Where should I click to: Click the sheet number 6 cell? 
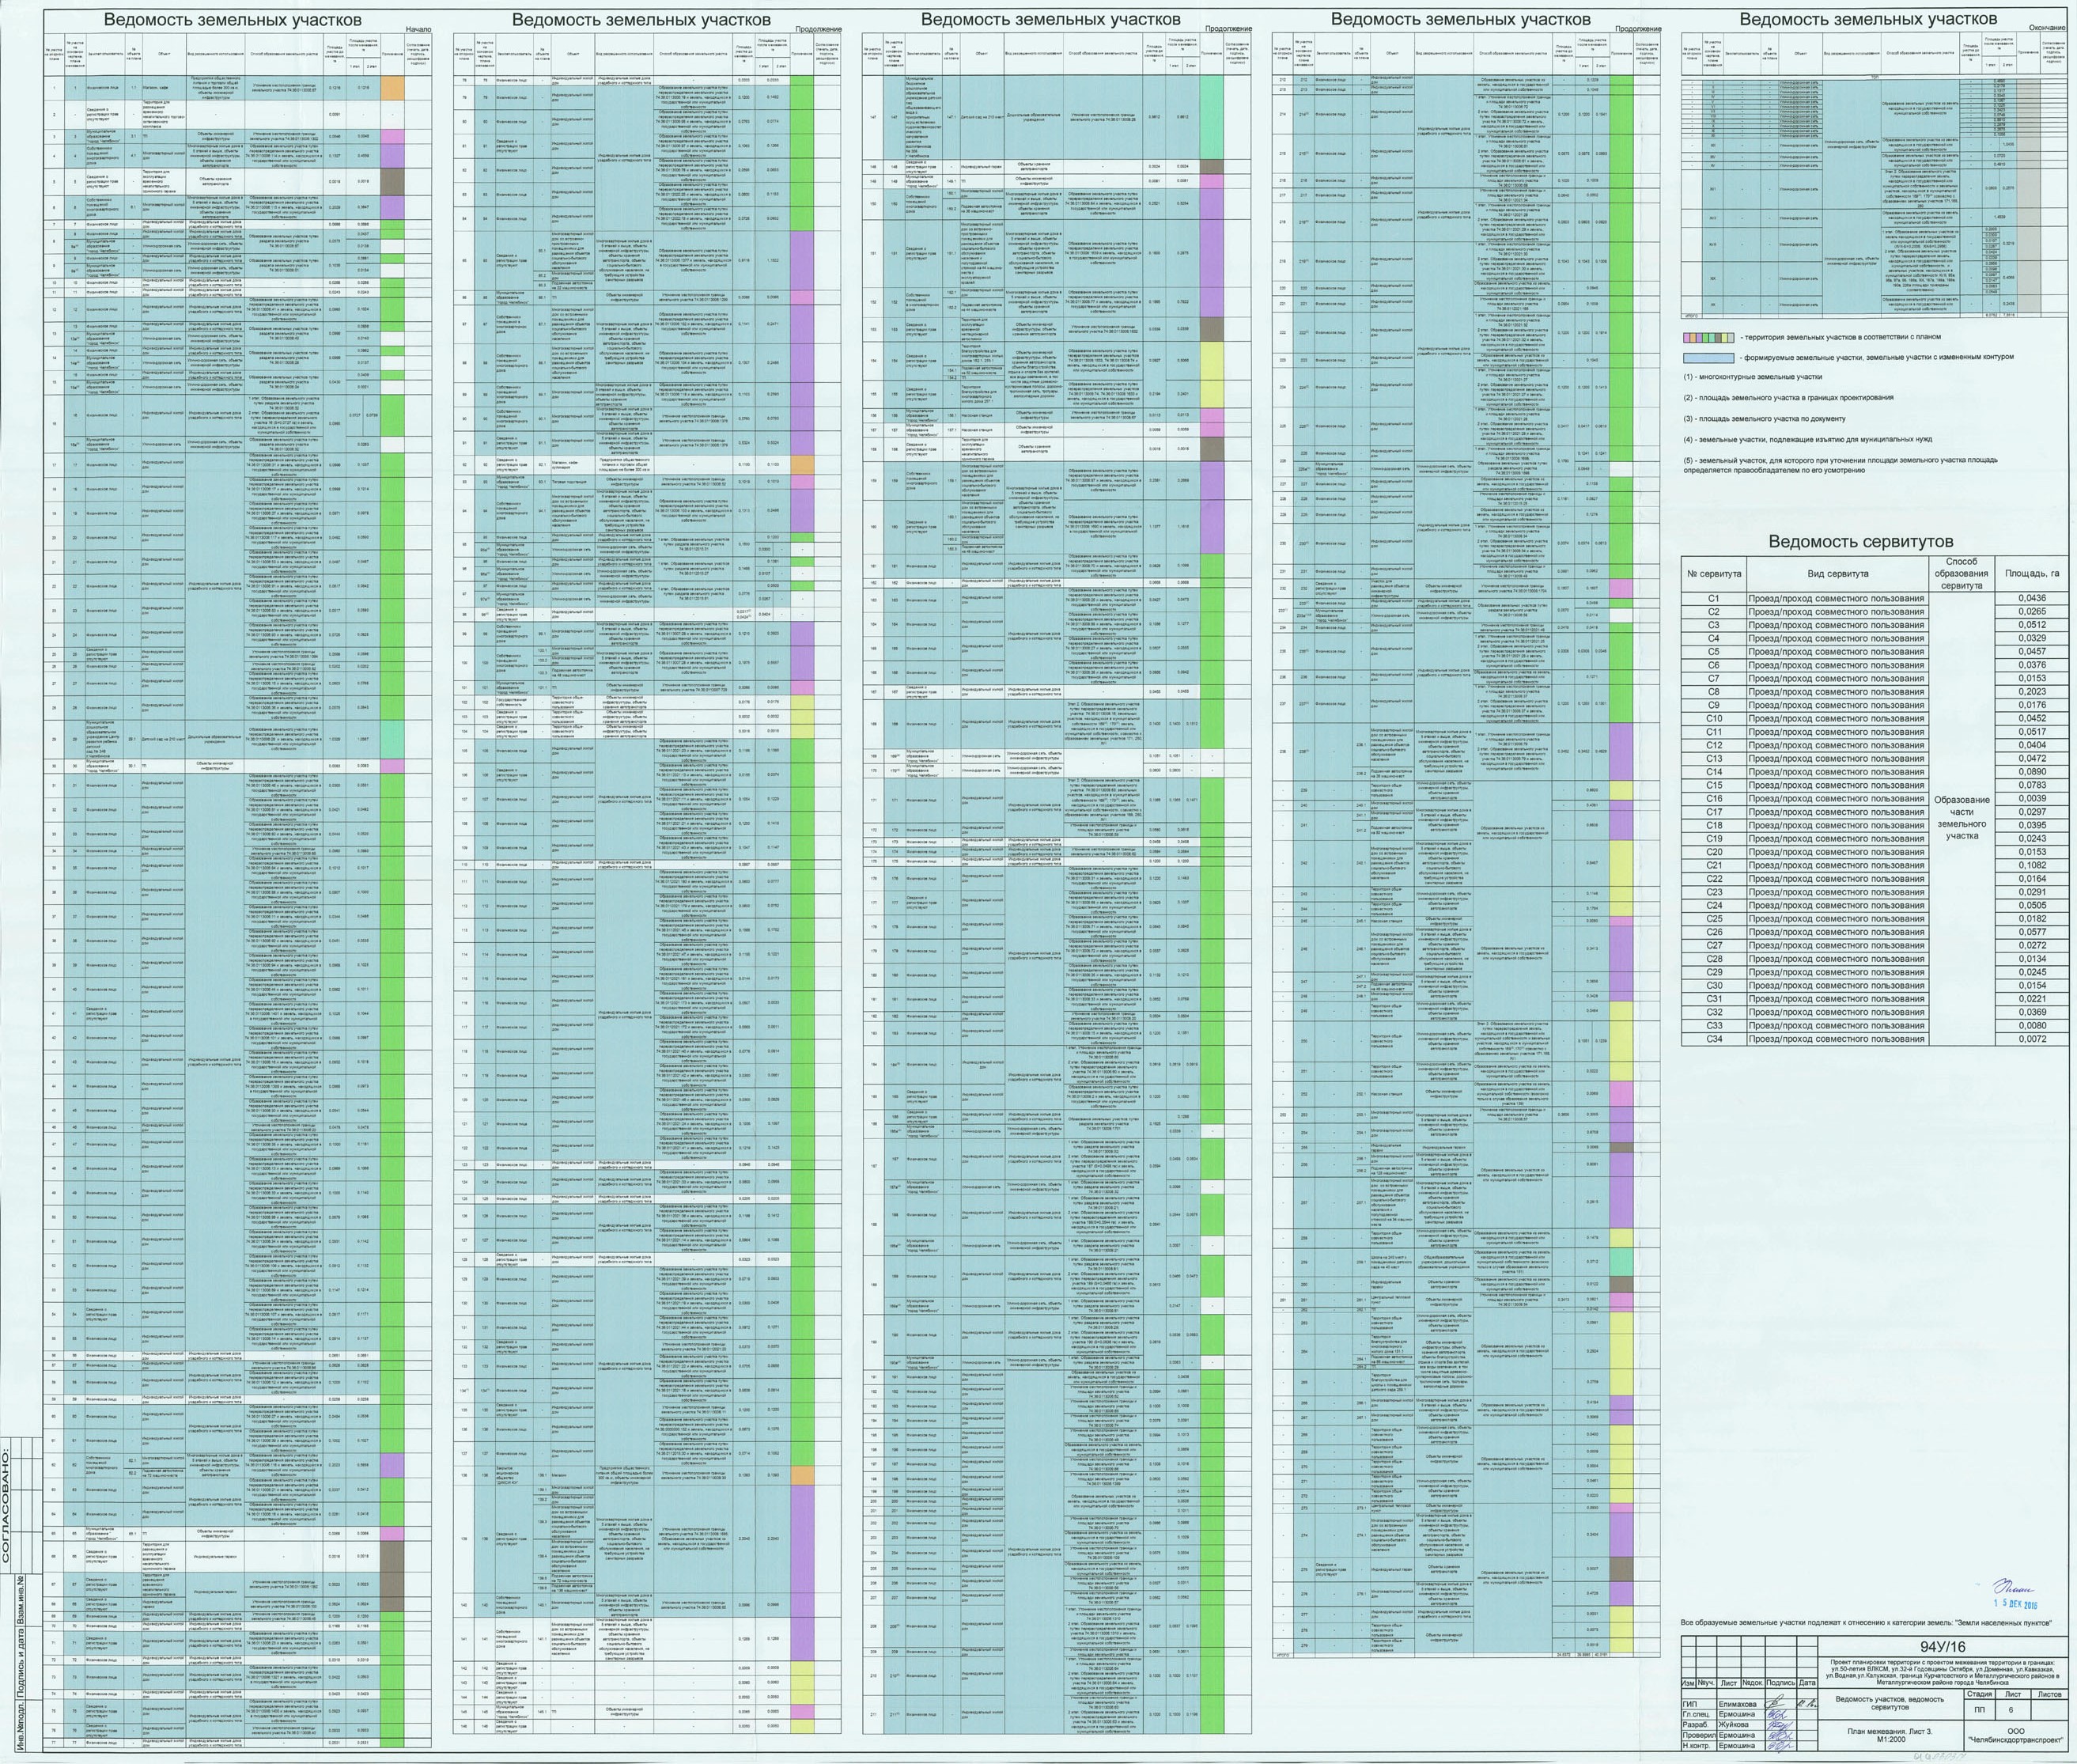pos(2012,1710)
